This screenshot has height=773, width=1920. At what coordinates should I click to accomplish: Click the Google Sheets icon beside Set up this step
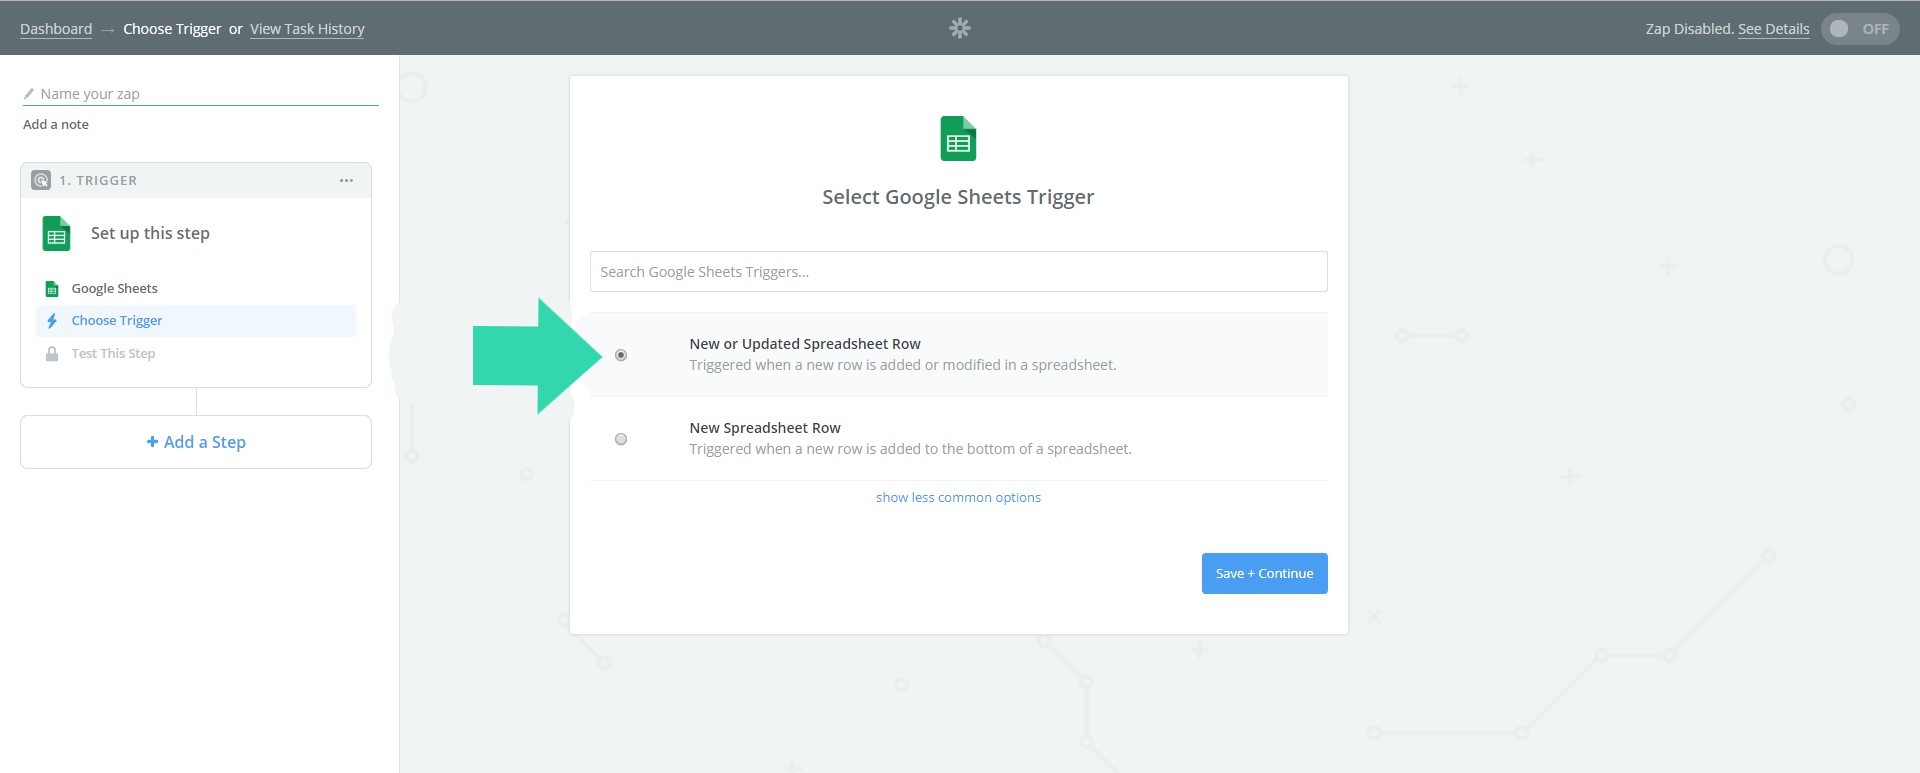tap(57, 234)
